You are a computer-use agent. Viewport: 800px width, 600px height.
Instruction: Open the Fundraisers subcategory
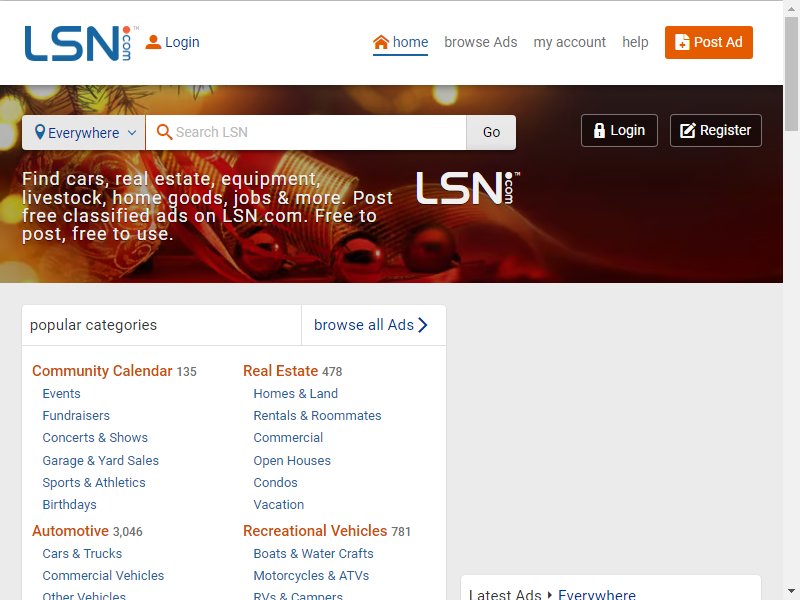[76, 416]
